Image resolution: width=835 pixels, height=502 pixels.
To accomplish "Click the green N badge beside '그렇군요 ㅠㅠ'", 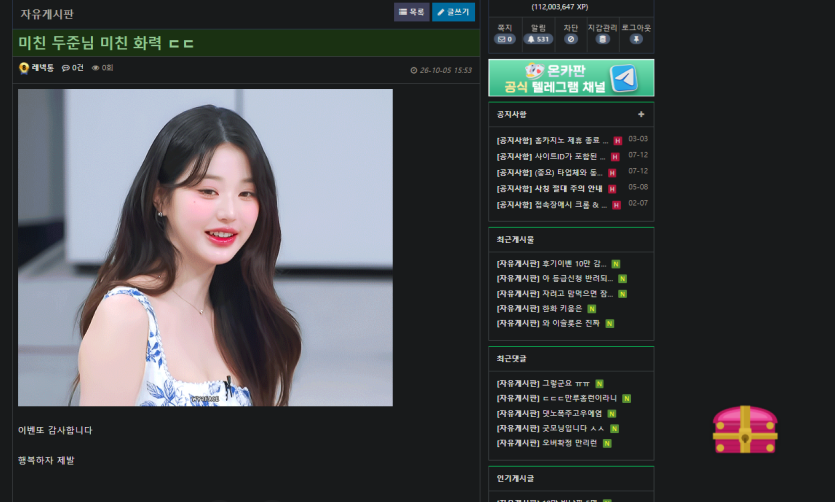I will tap(599, 383).
